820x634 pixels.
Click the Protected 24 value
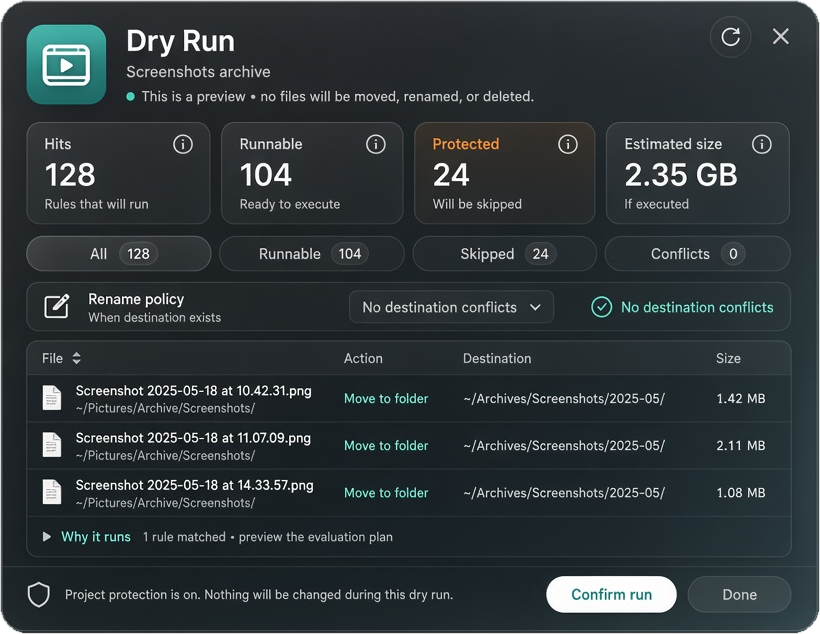click(x=451, y=175)
